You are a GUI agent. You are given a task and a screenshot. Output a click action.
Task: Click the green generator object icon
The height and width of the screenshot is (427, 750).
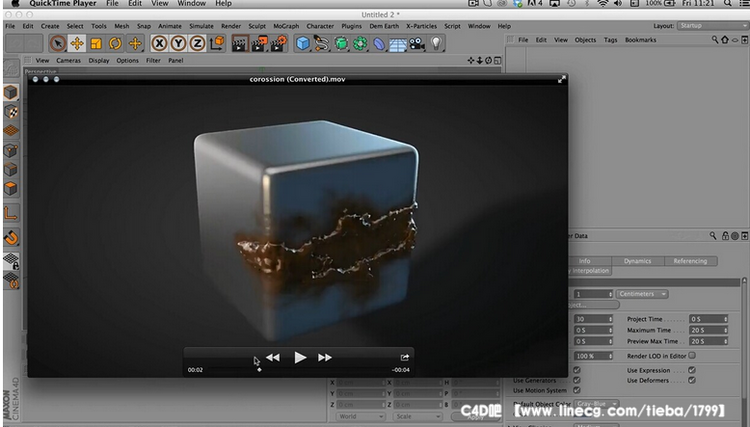(x=341, y=44)
